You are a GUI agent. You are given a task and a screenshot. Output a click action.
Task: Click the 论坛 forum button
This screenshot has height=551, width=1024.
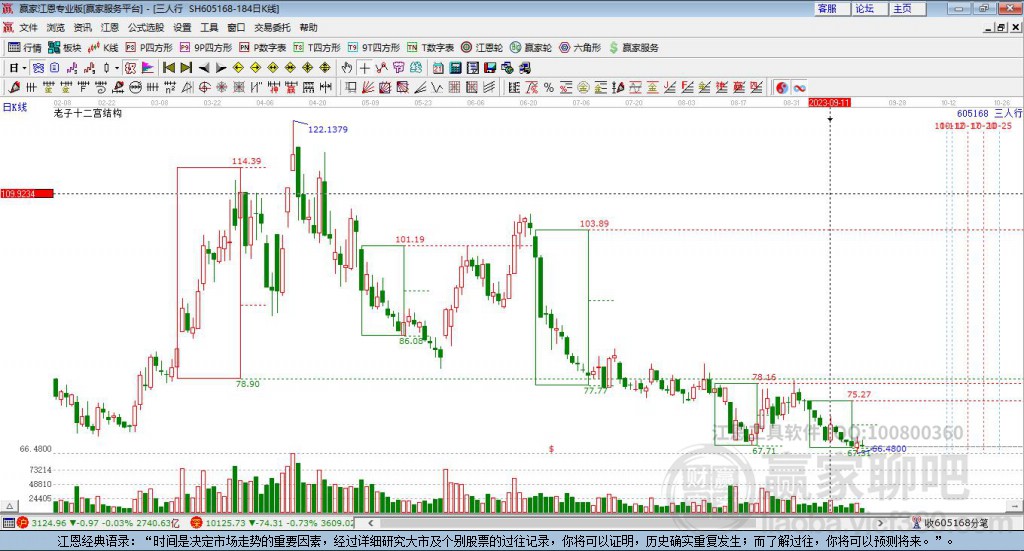click(x=869, y=8)
